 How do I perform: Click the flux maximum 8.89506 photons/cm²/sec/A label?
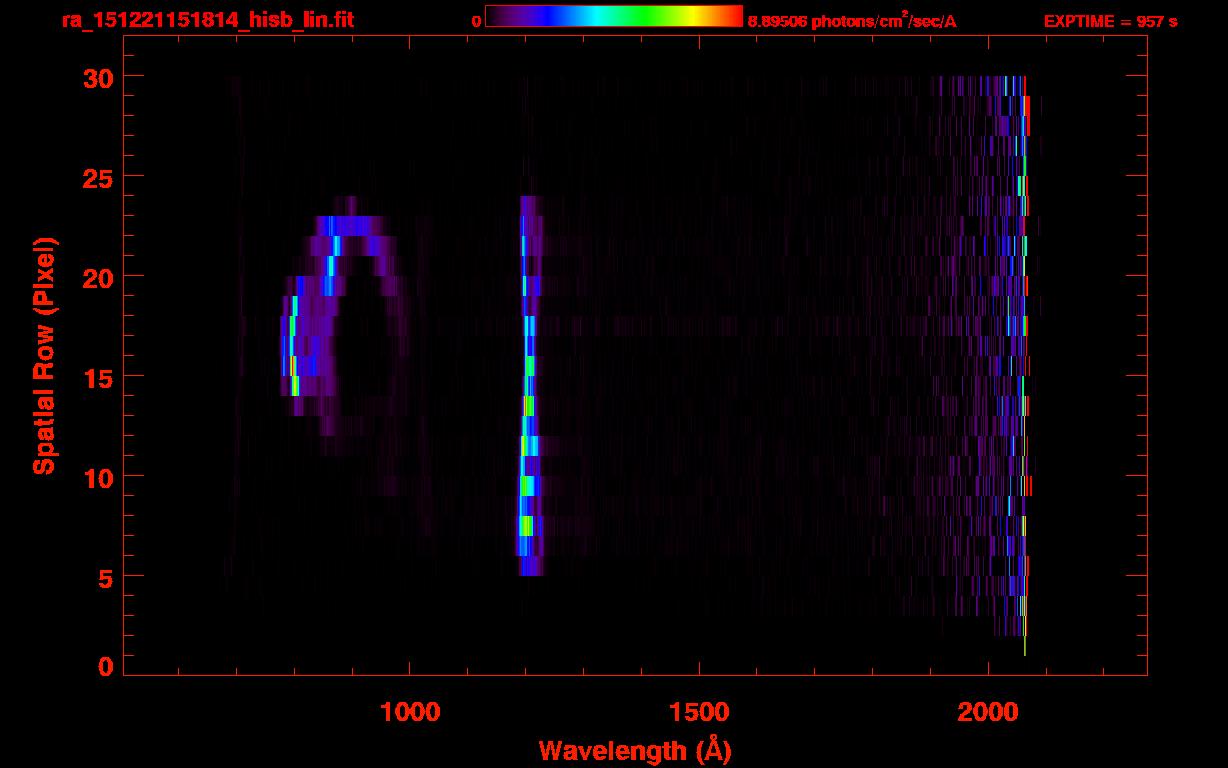pyautogui.click(x=852, y=21)
